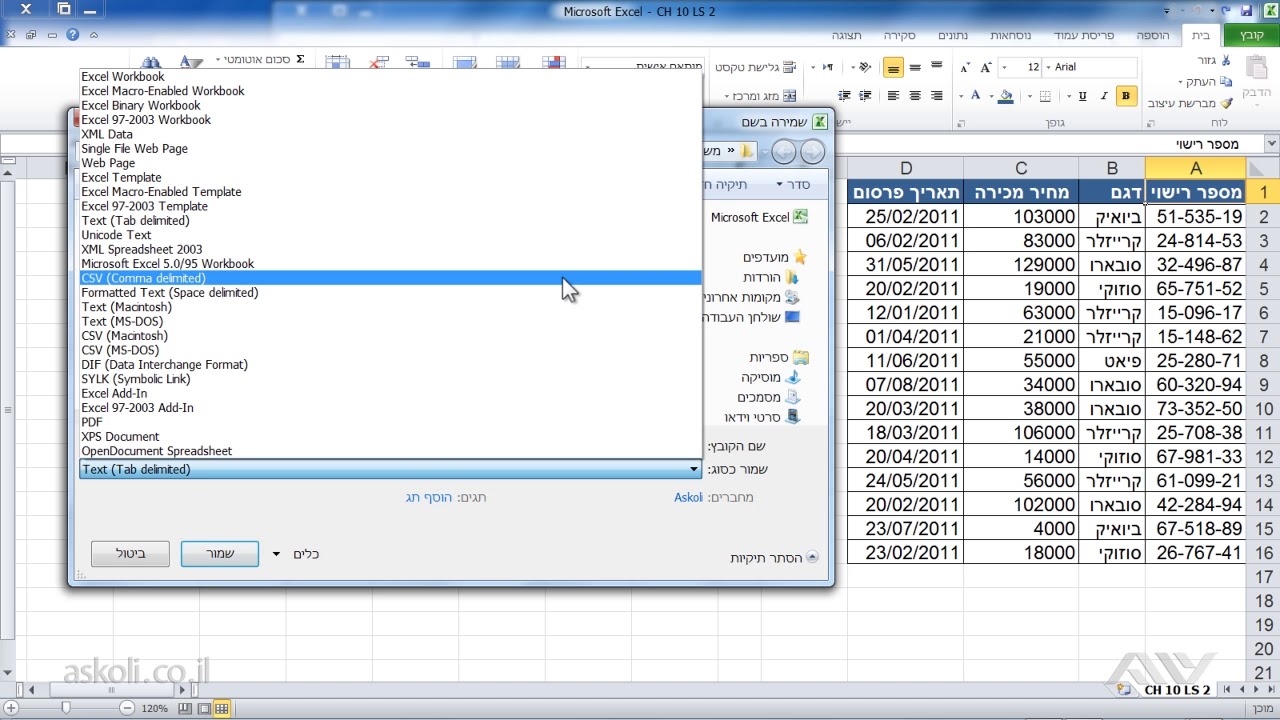Choose XML Spreadsheet 2003 format
Screen dimensions: 1280x720
390,249
